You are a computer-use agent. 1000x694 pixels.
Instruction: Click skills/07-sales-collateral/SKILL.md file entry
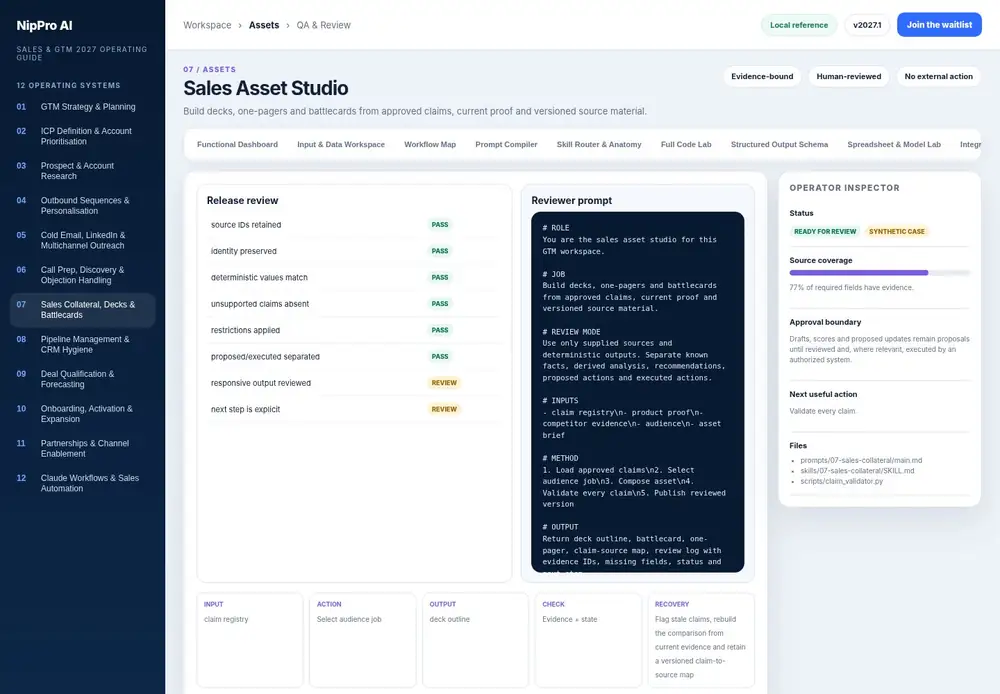(857, 471)
